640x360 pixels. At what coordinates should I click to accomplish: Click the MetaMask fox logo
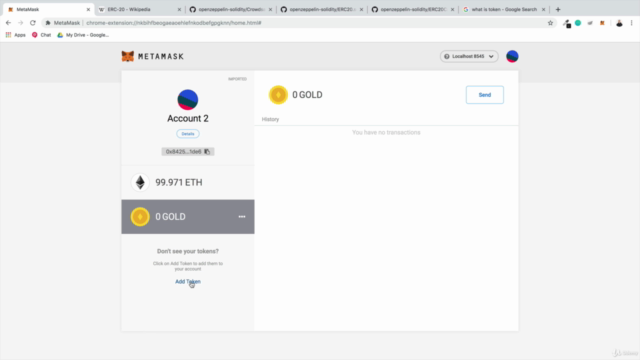click(128, 56)
